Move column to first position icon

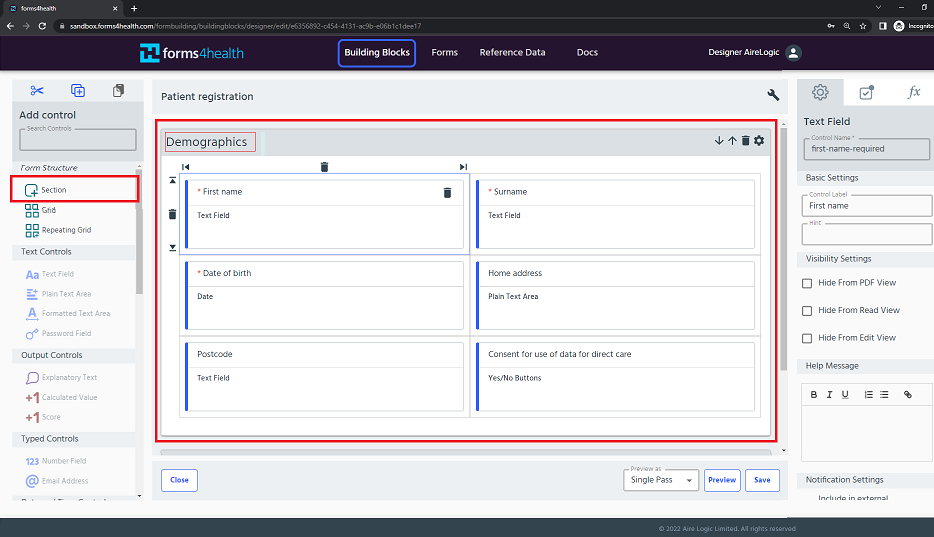(x=185, y=167)
